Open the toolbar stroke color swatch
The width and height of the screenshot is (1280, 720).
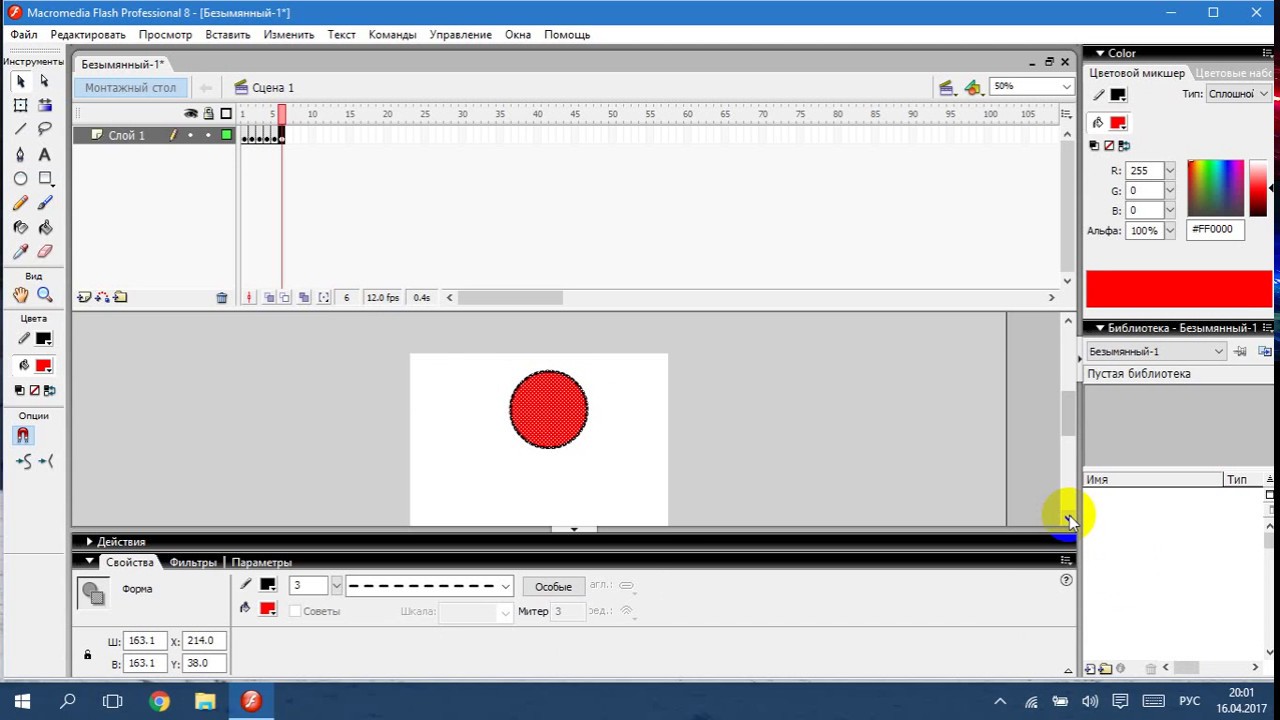[x=43, y=339]
